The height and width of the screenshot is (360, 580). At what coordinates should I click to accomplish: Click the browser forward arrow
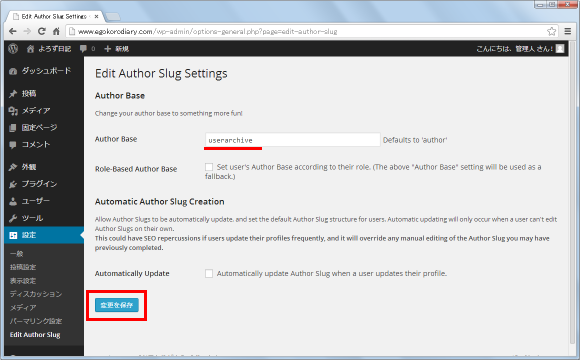[27, 31]
